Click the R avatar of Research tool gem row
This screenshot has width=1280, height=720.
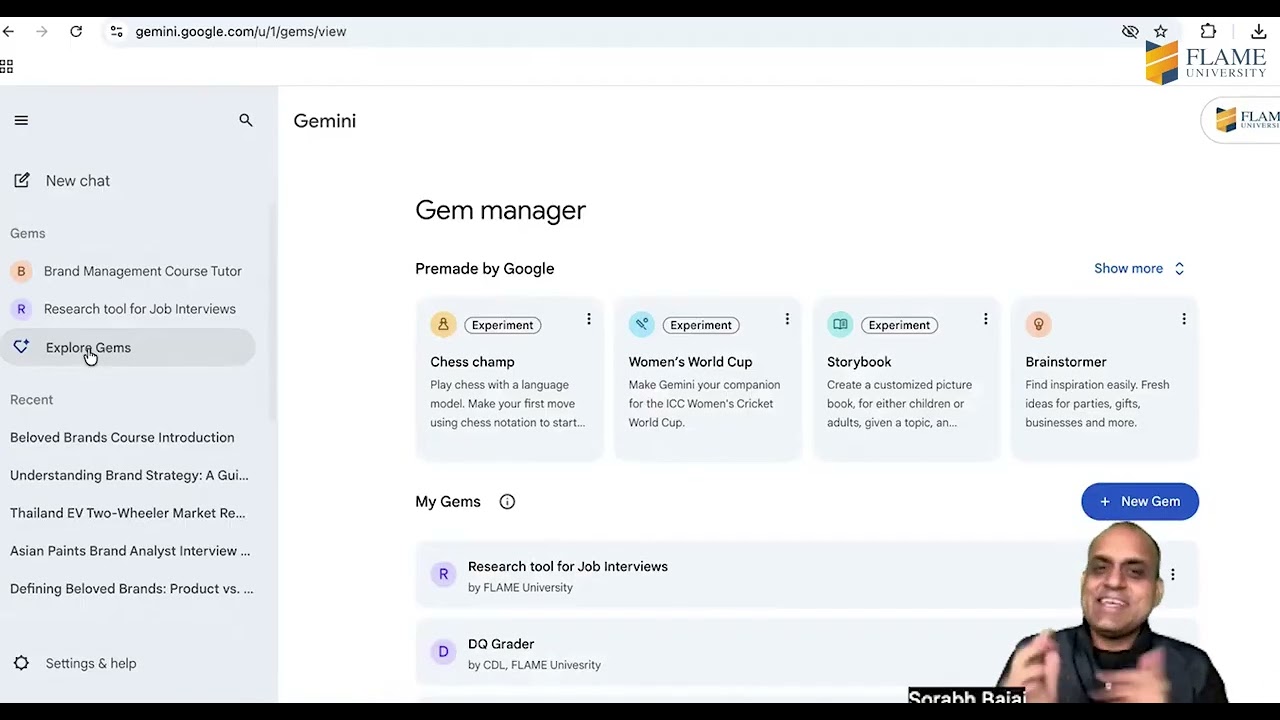click(443, 574)
